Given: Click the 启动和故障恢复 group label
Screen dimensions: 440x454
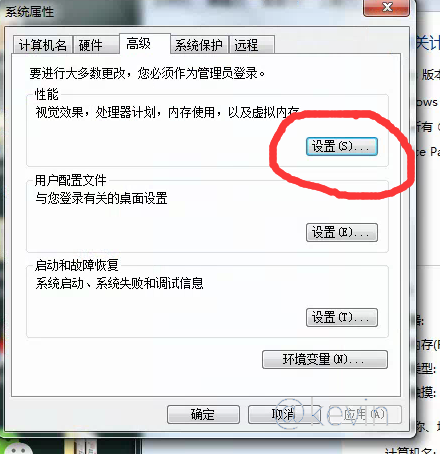Looking at the screenshot, I should click(x=77, y=265).
